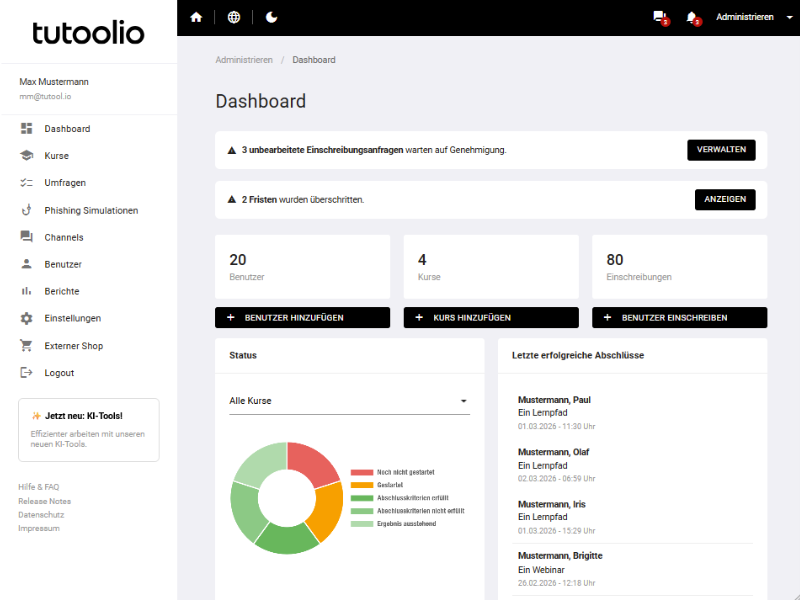Click the Administrieren breadcrumb link
The width and height of the screenshot is (800, 600).
[x=244, y=60]
